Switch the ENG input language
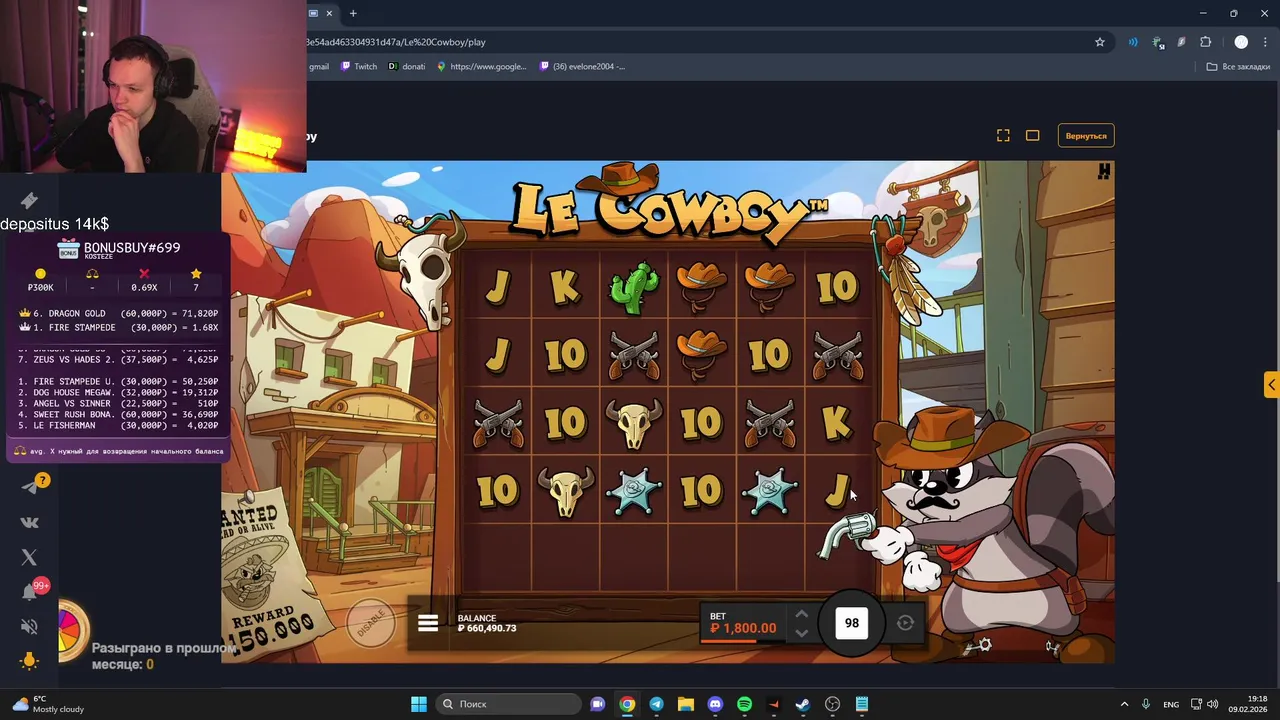Screen dimensions: 1280x720 pyautogui.click(x=1171, y=704)
